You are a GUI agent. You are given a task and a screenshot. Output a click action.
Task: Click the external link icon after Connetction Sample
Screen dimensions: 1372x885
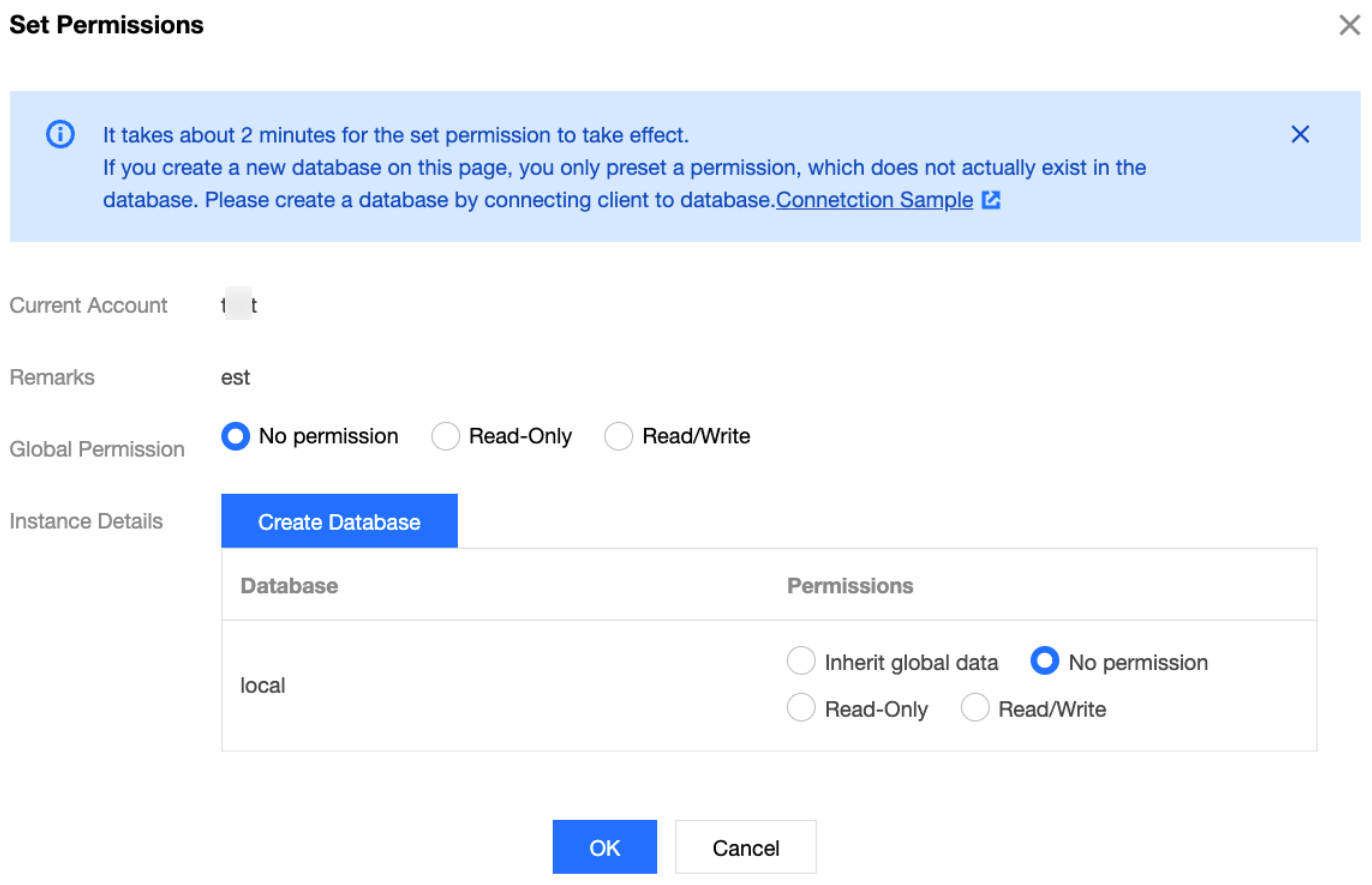coord(991,200)
